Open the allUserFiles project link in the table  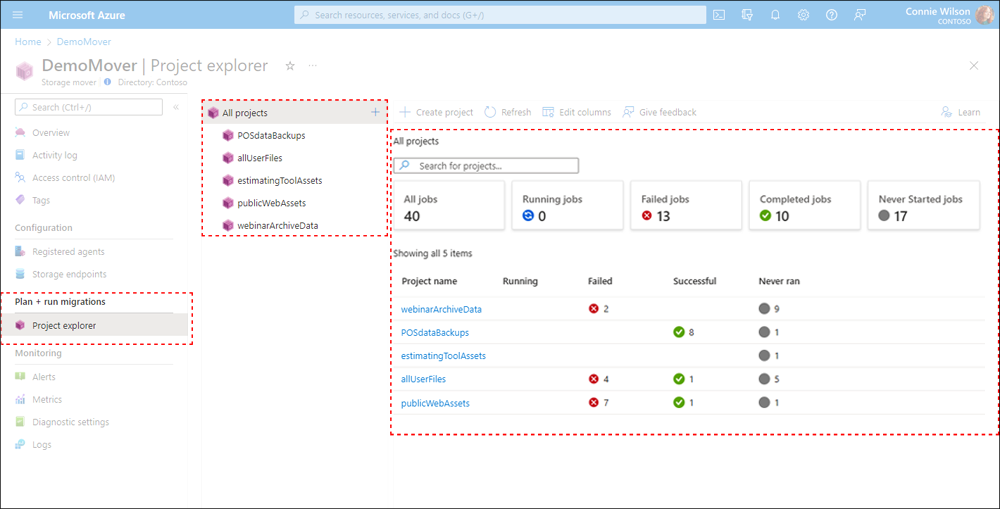pos(423,379)
